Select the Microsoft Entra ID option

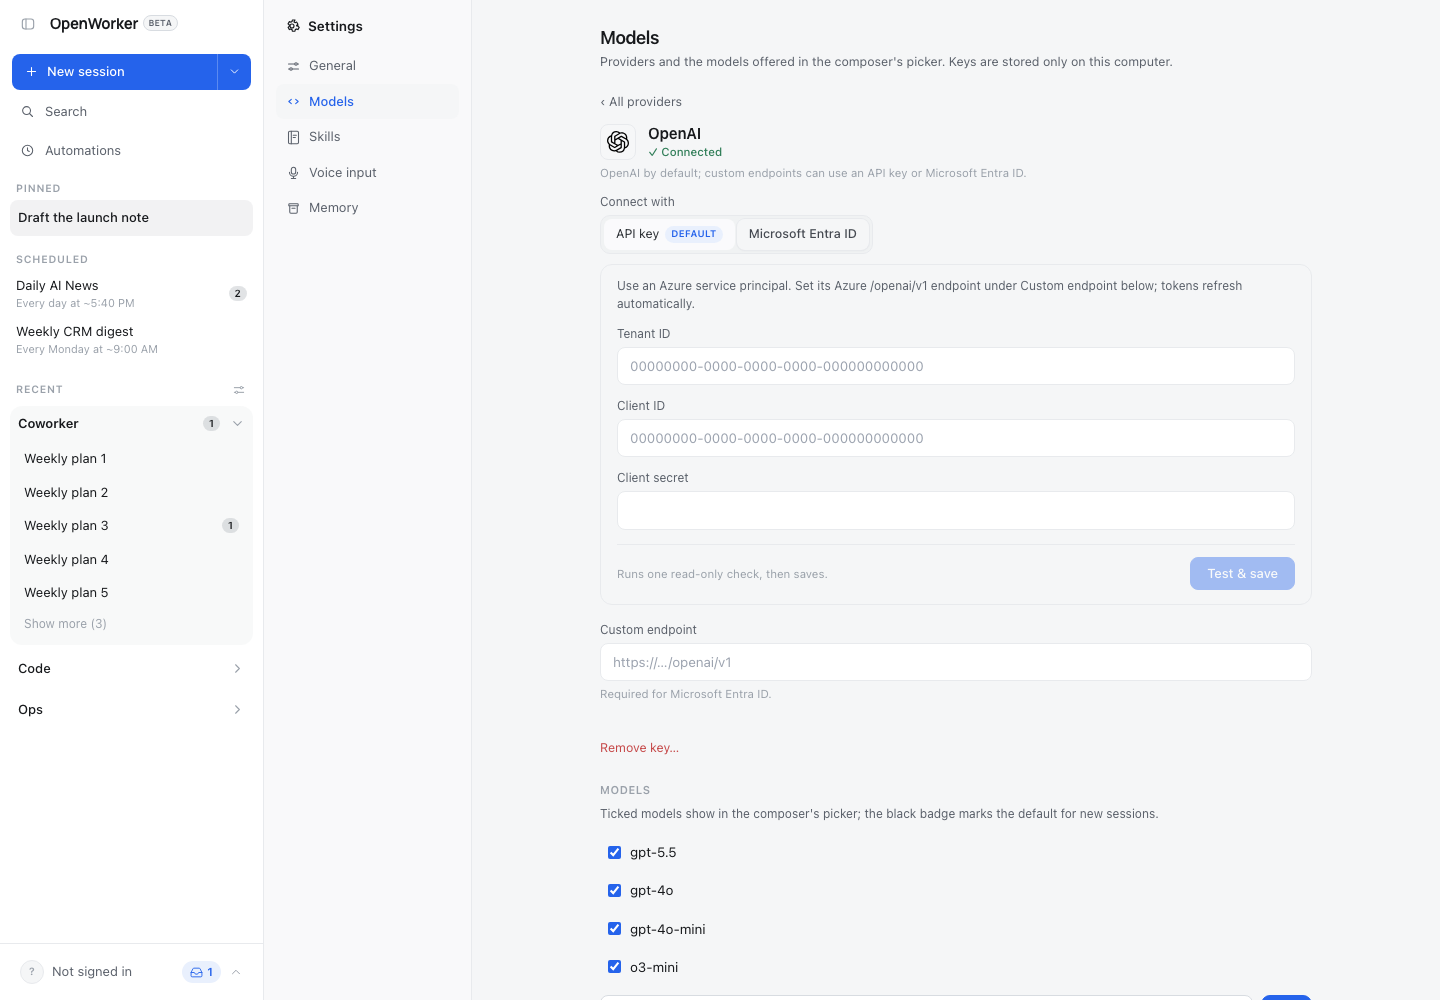(803, 234)
